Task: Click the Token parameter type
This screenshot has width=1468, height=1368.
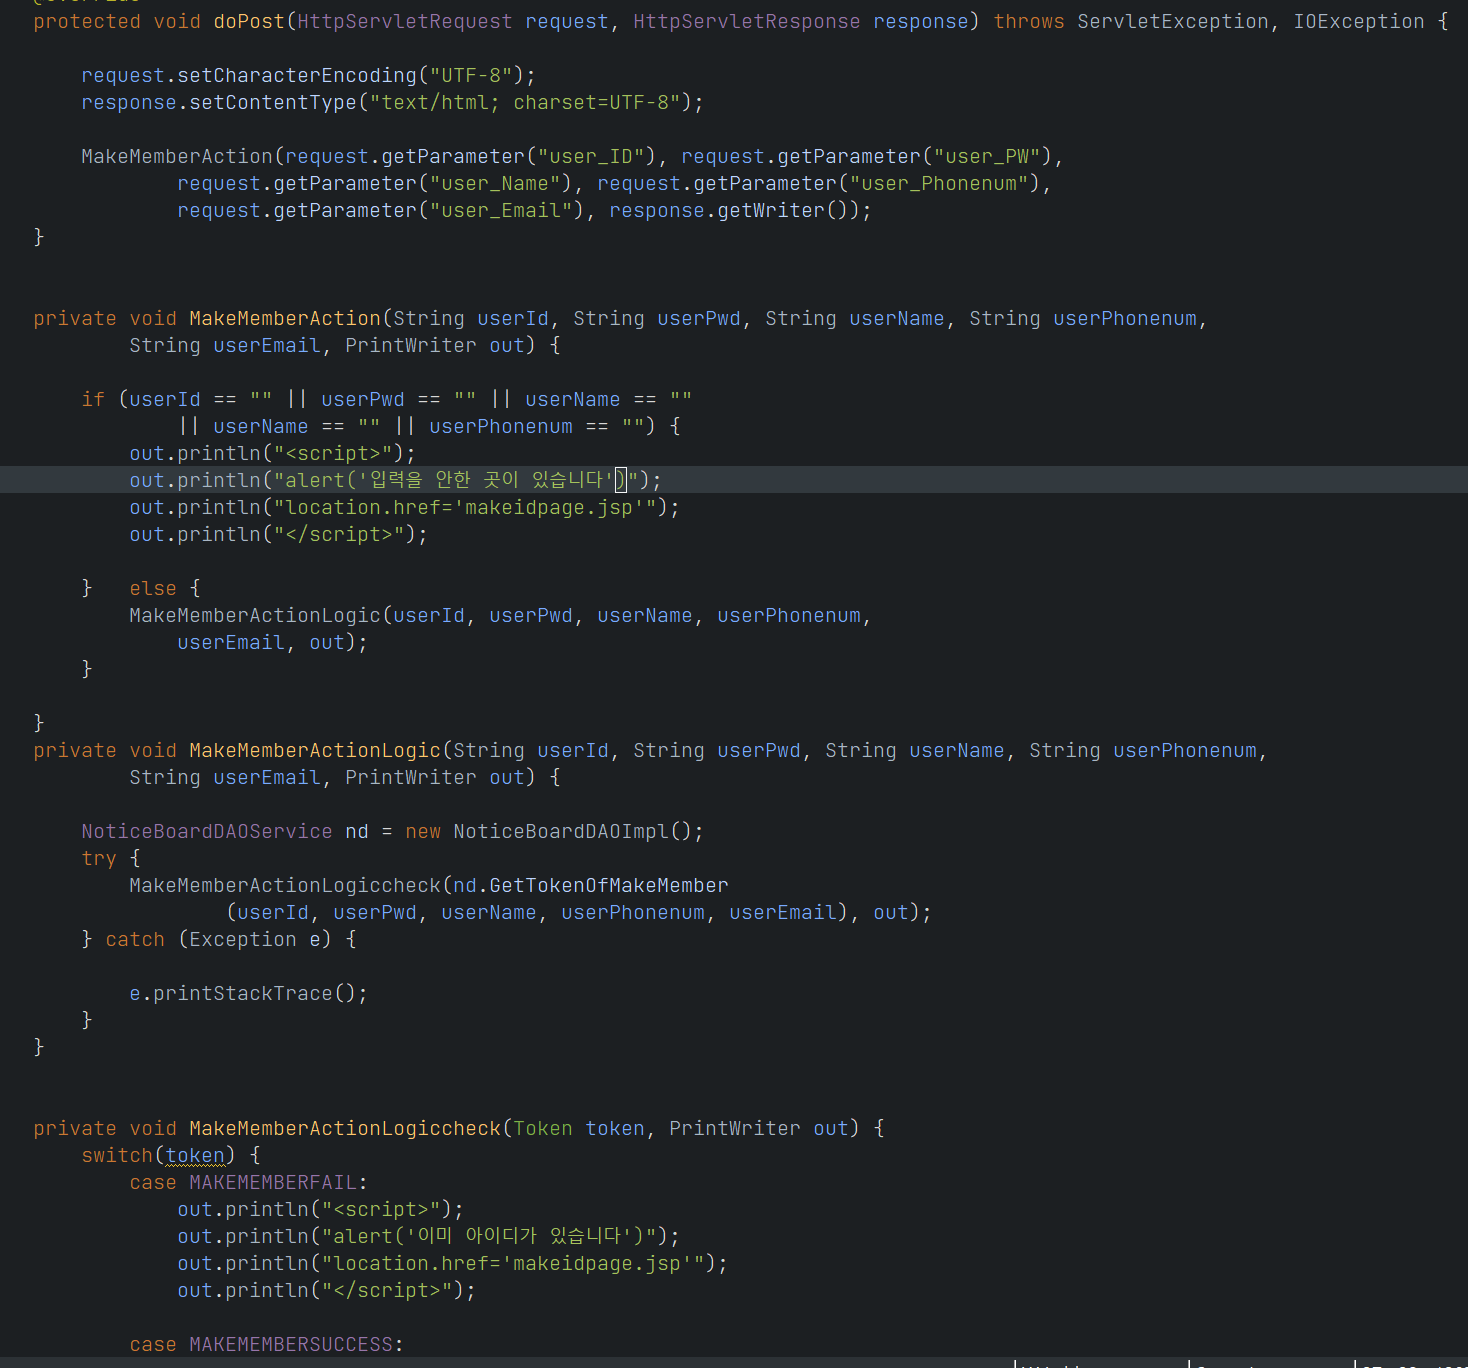Action: [x=543, y=1128]
